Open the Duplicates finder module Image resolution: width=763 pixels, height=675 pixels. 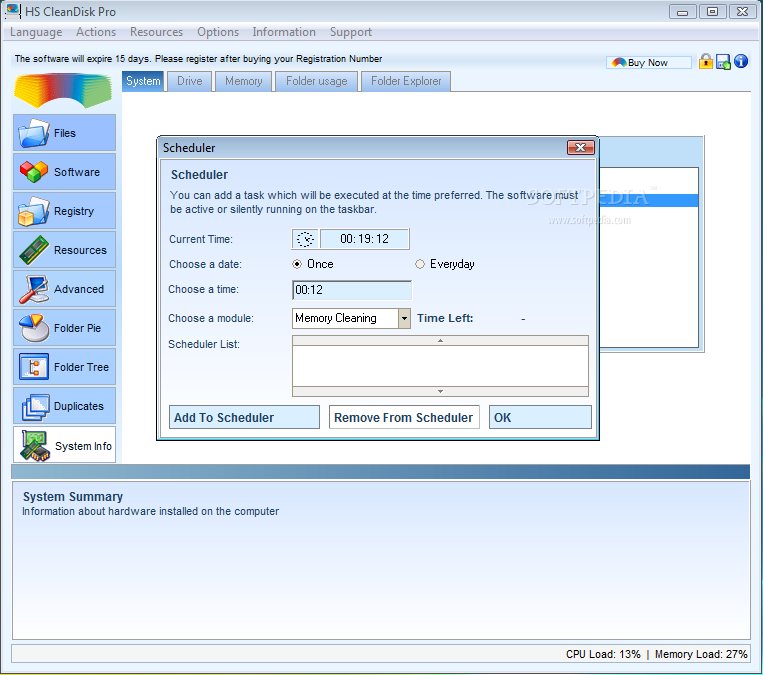(64, 405)
